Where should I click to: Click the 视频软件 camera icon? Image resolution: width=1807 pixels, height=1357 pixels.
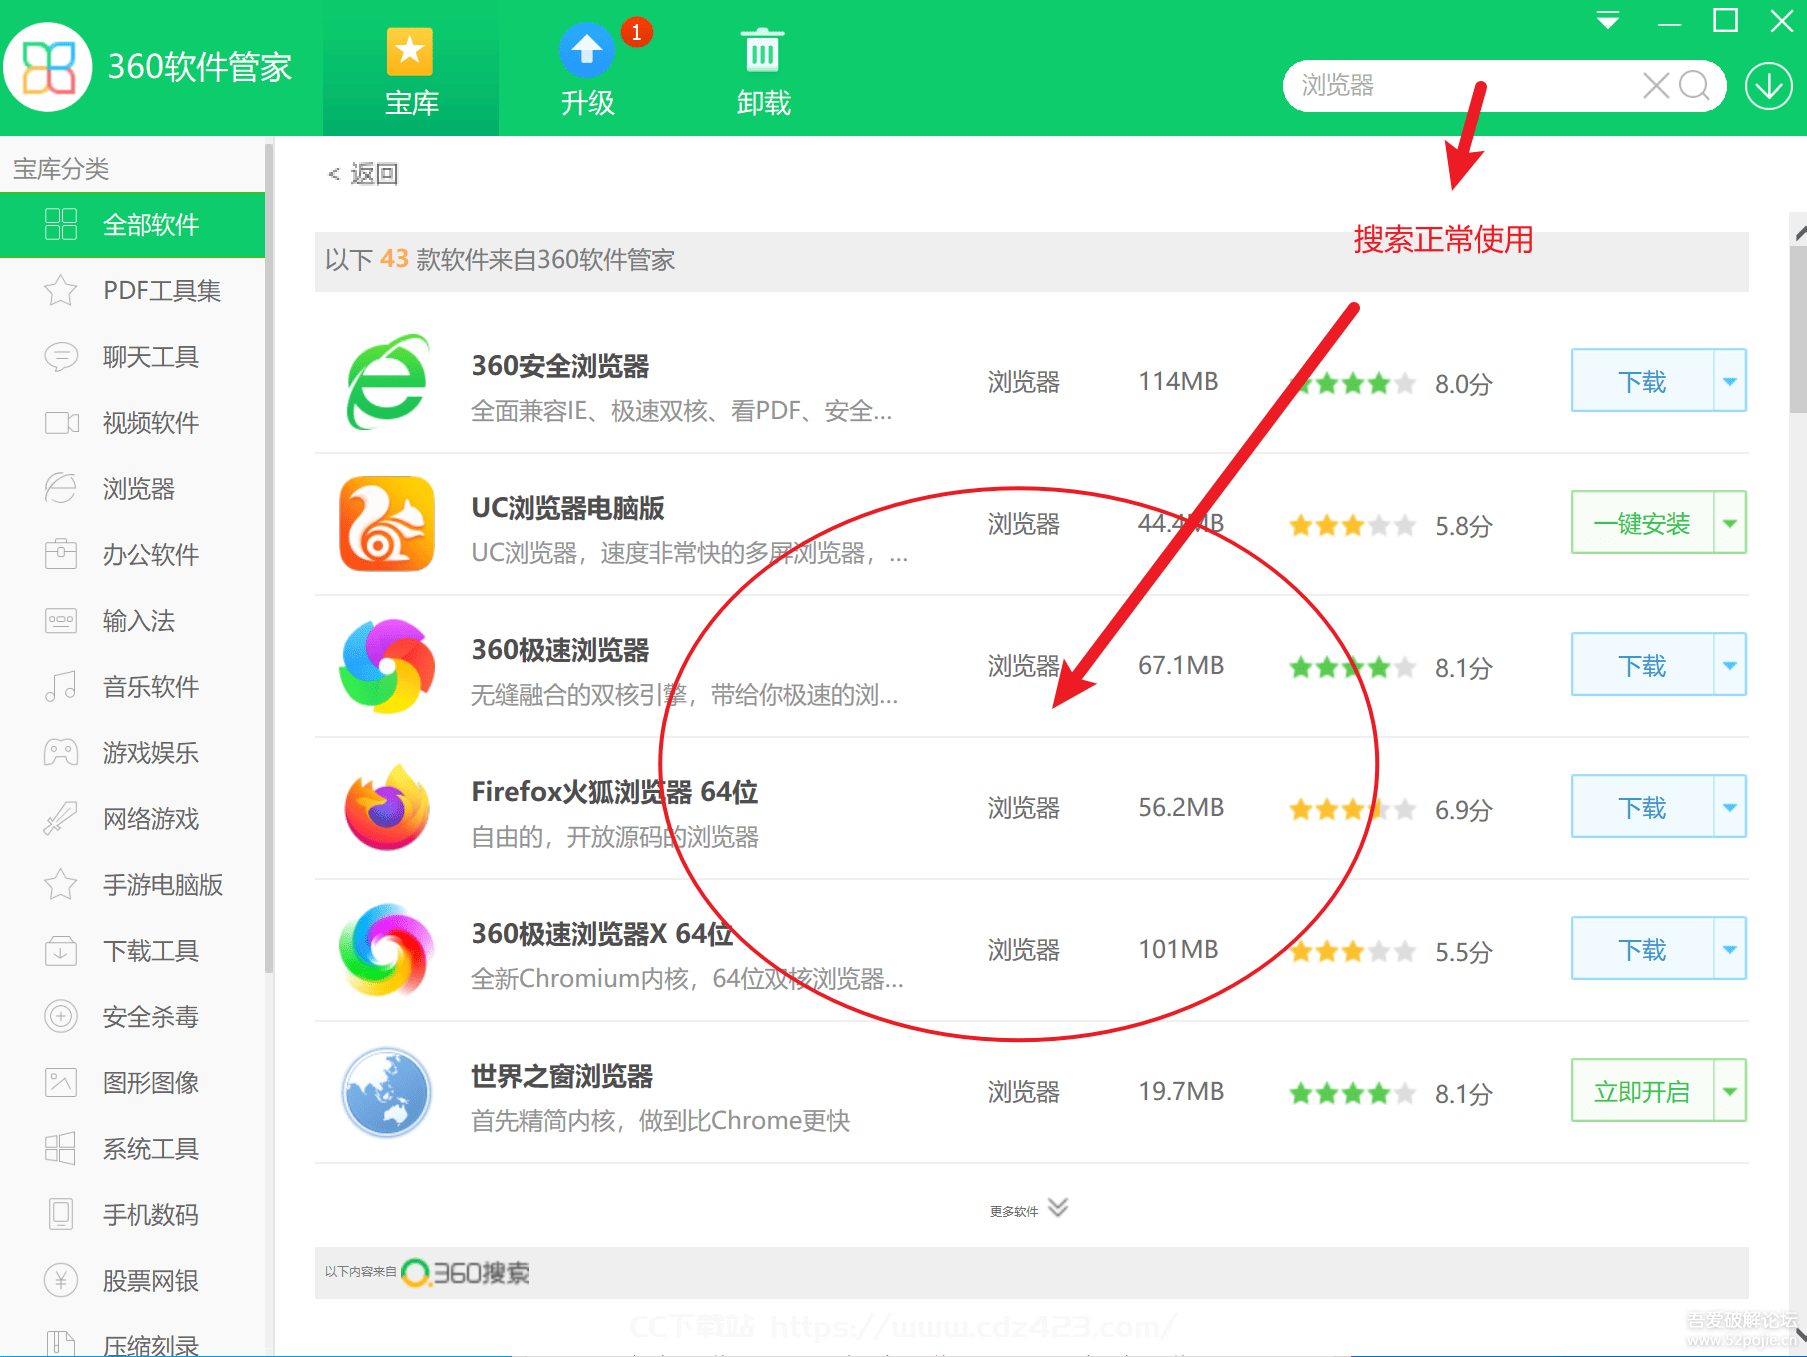tap(61, 423)
